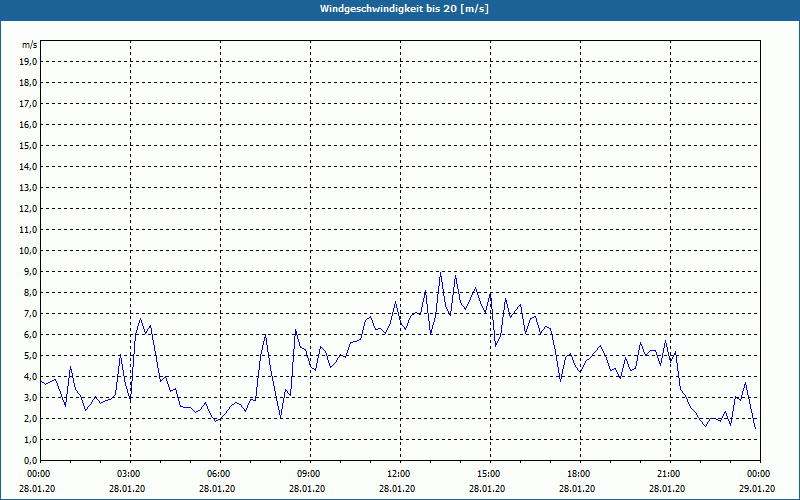Select the '4,0' axis value
800x500 pixels.
tap(31, 377)
